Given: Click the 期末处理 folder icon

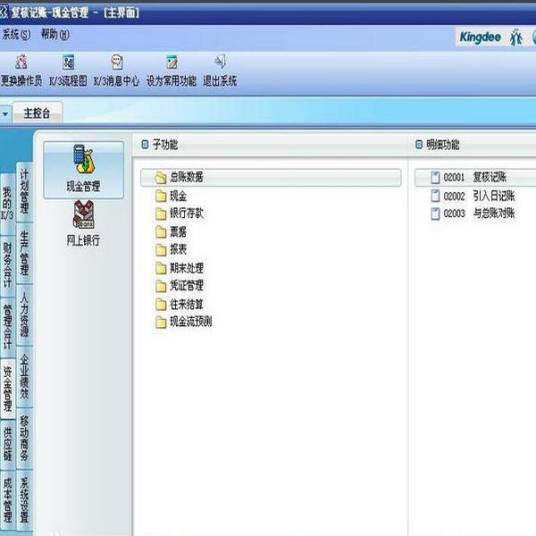Looking at the screenshot, I should [x=160, y=268].
